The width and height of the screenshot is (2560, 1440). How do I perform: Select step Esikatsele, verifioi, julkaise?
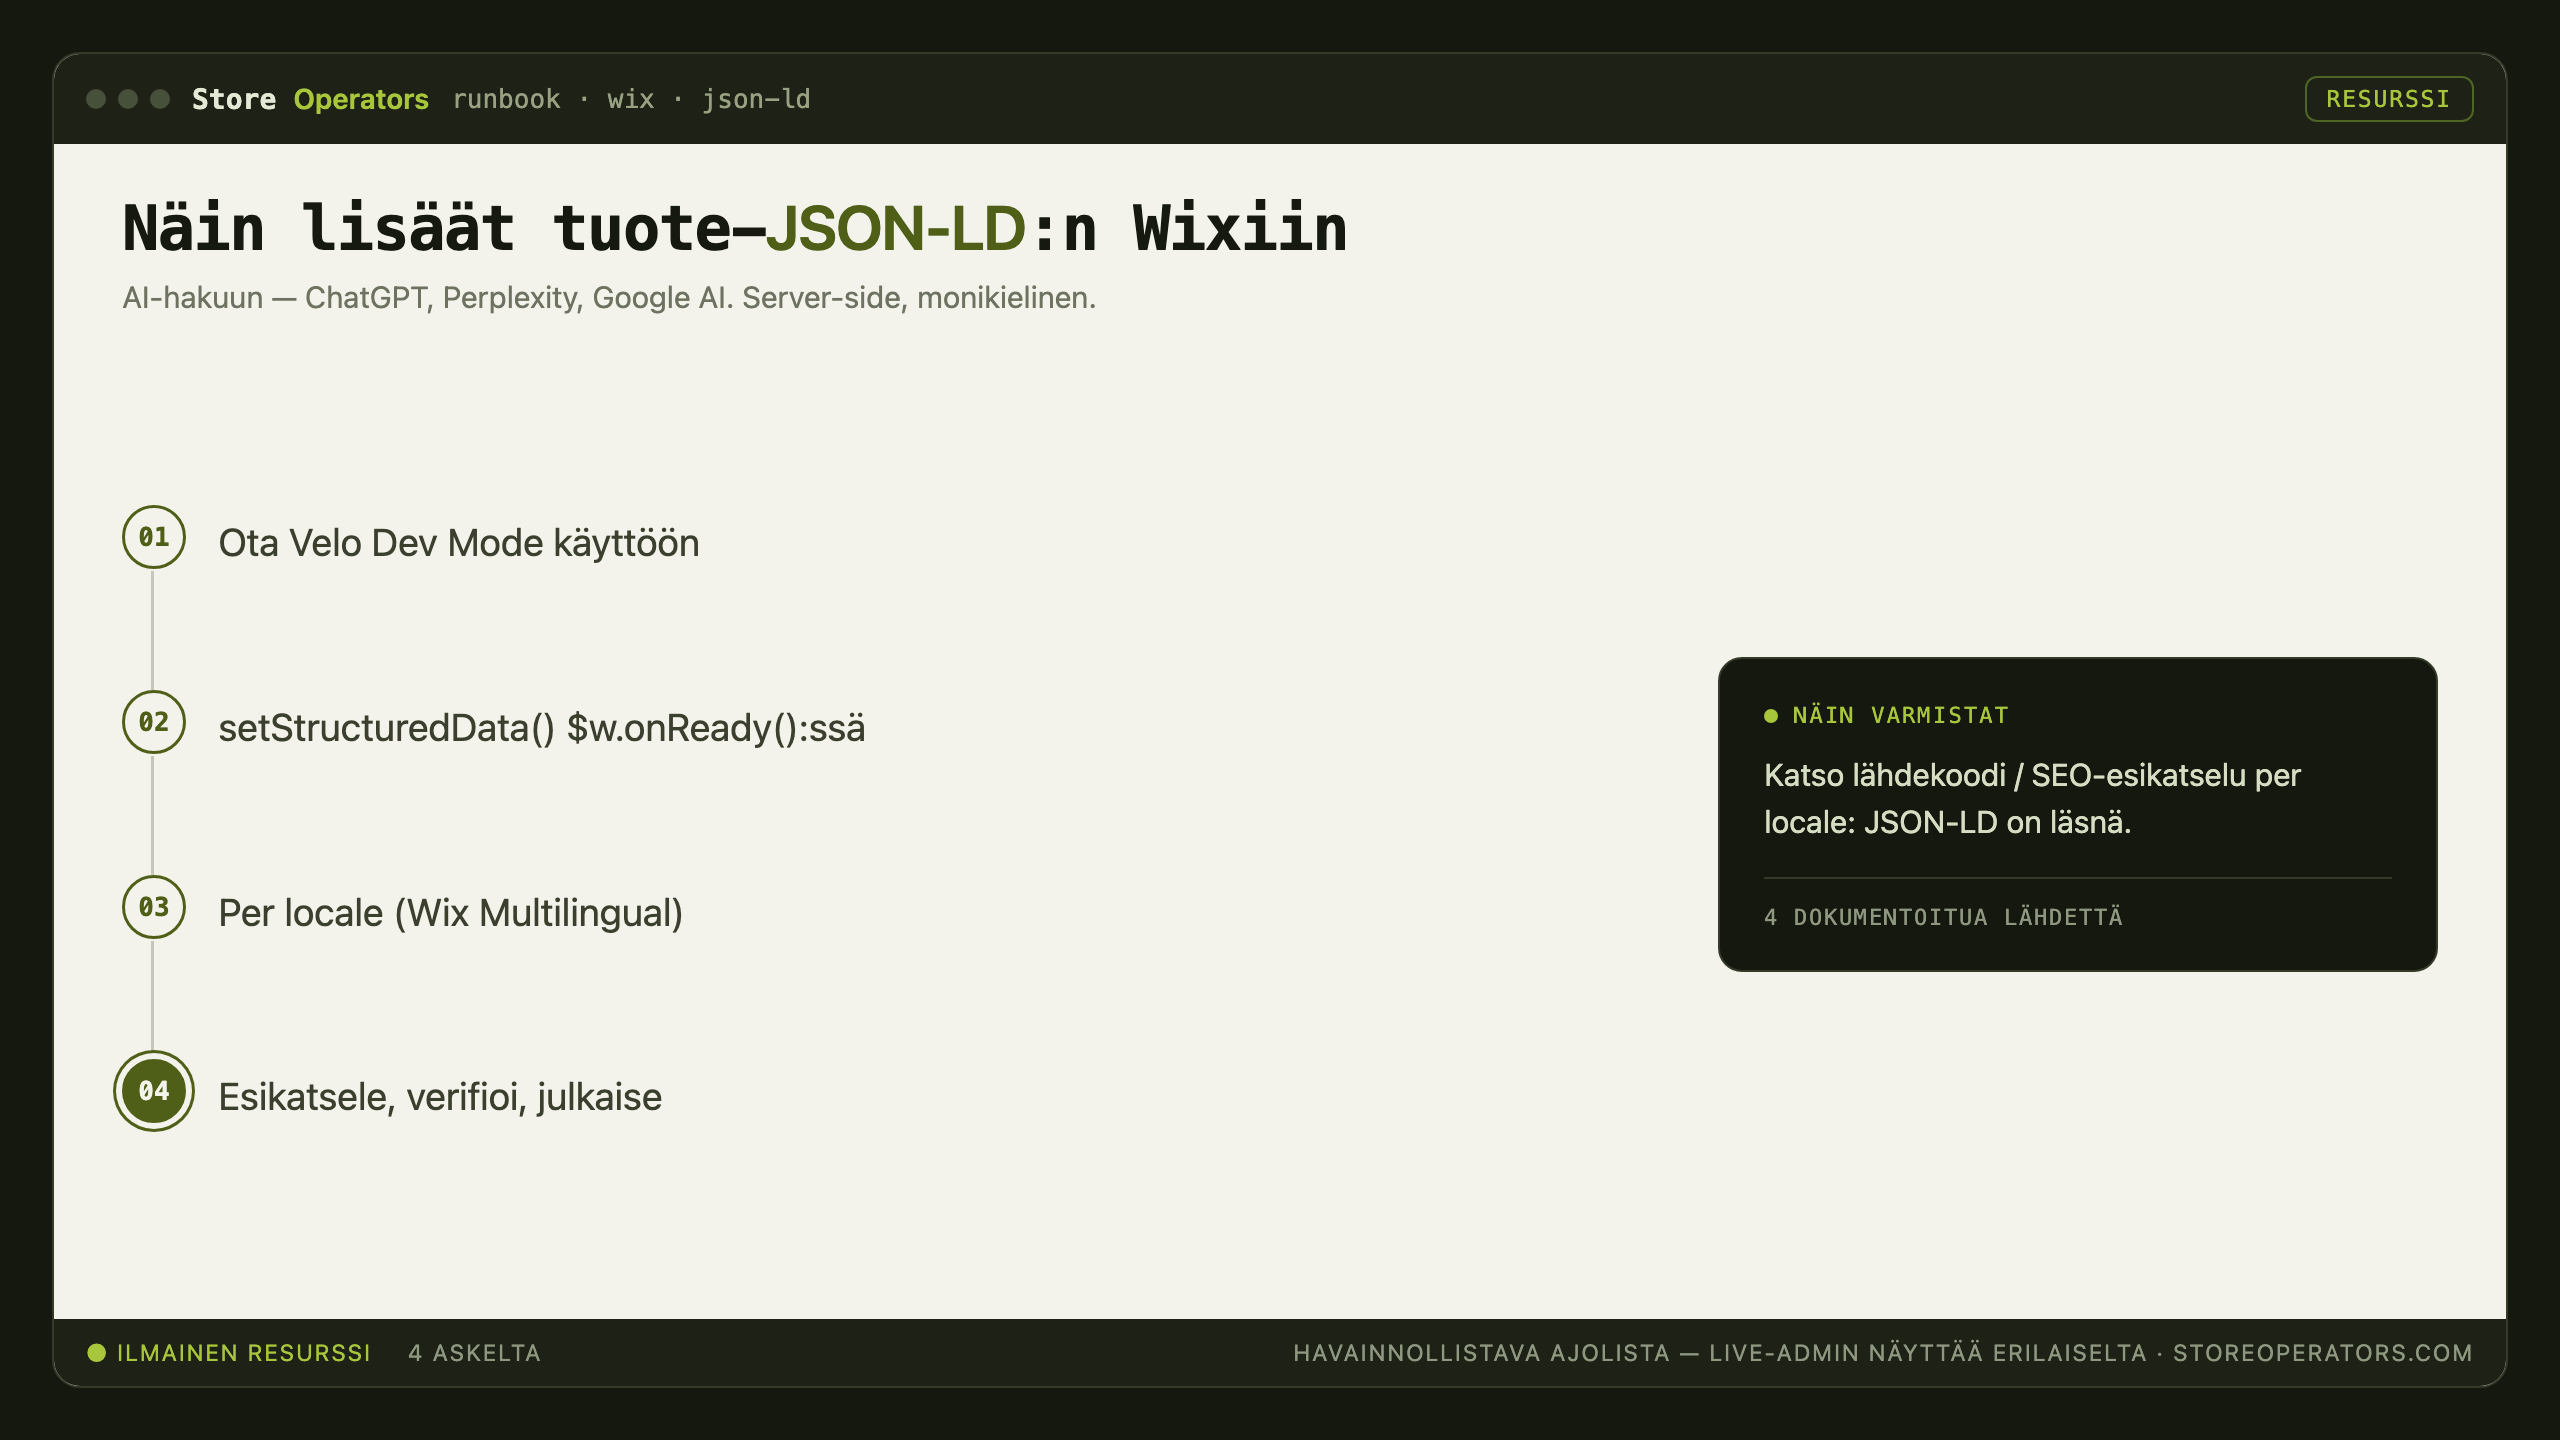click(x=440, y=1097)
